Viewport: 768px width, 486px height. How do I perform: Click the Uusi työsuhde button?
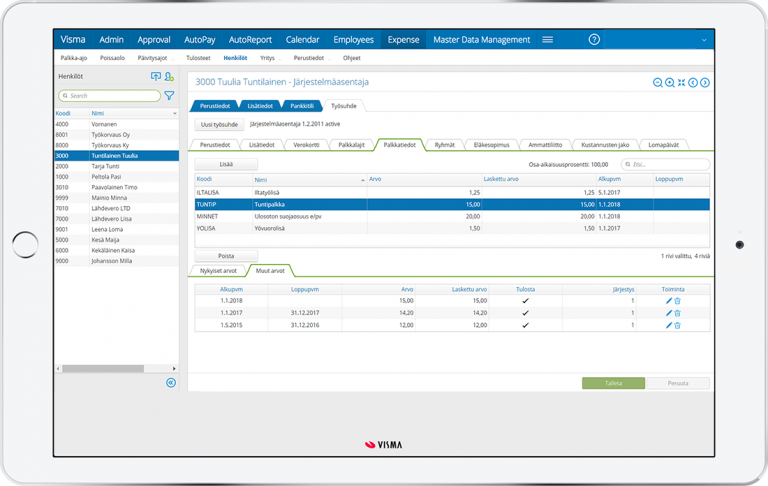[219, 124]
